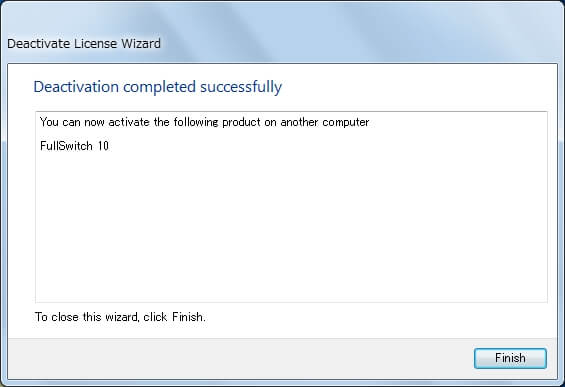Click the 'Deactivate License Wizard' window title

point(84,44)
